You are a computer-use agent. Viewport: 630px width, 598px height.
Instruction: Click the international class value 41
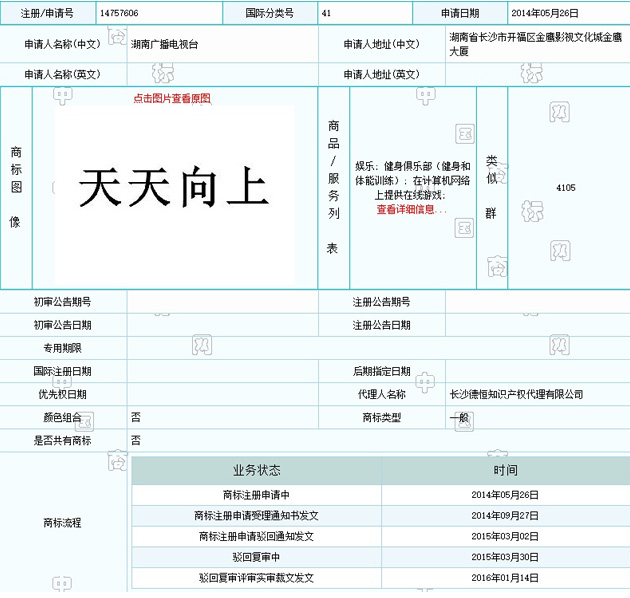tap(327, 14)
